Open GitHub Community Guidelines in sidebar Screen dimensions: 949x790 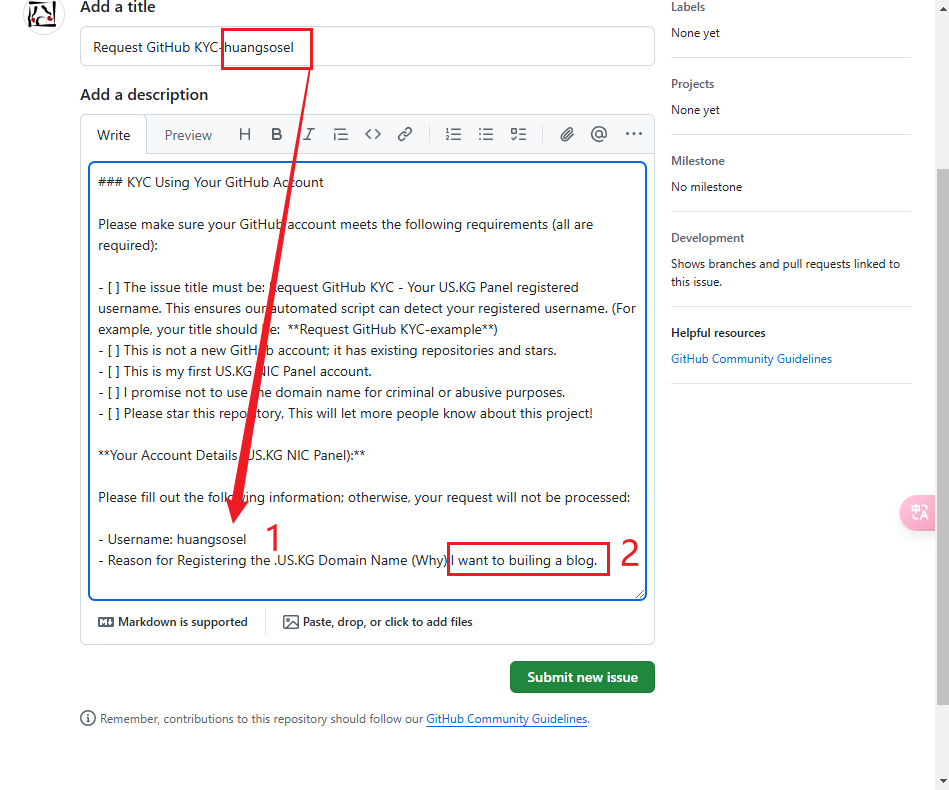pyautogui.click(x=751, y=359)
